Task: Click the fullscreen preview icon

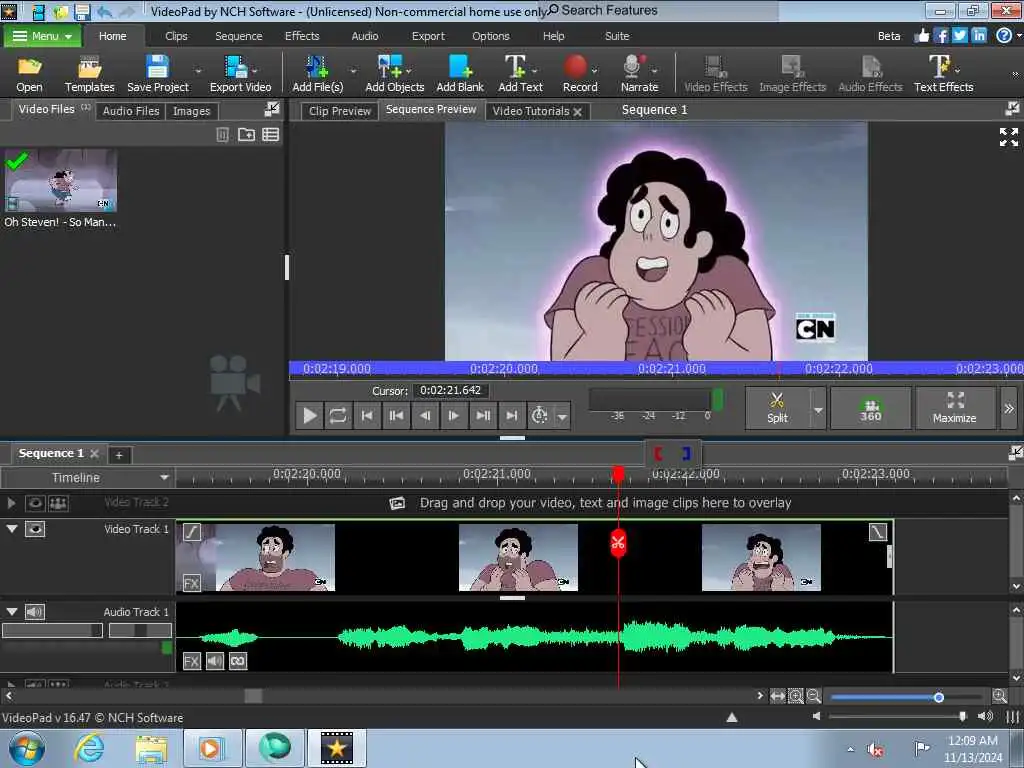Action: [x=1008, y=136]
